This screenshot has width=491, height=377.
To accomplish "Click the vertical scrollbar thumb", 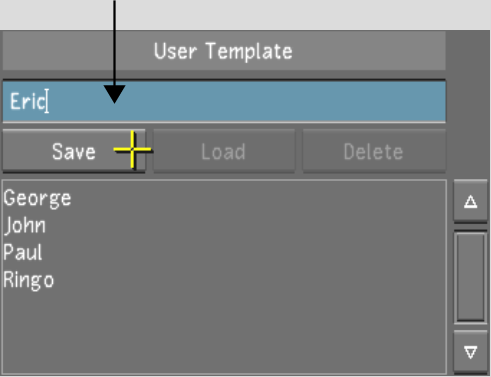I will (x=470, y=277).
